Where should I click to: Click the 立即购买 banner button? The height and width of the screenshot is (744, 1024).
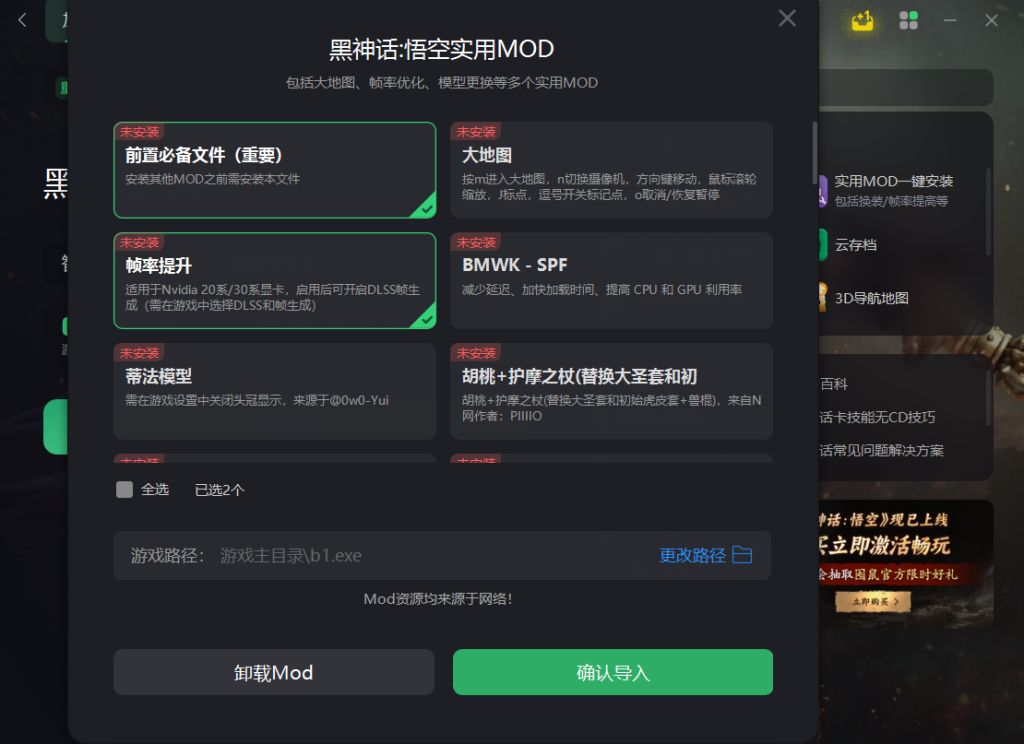click(873, 602)
